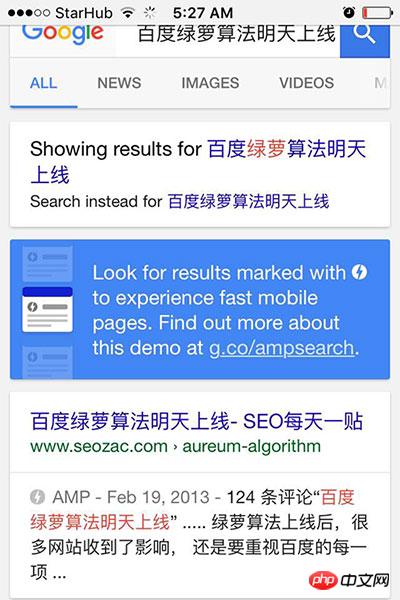Click the Wi-Fi signal icon in status bar
Screen dimensions: 400x600
coord(128,13)
